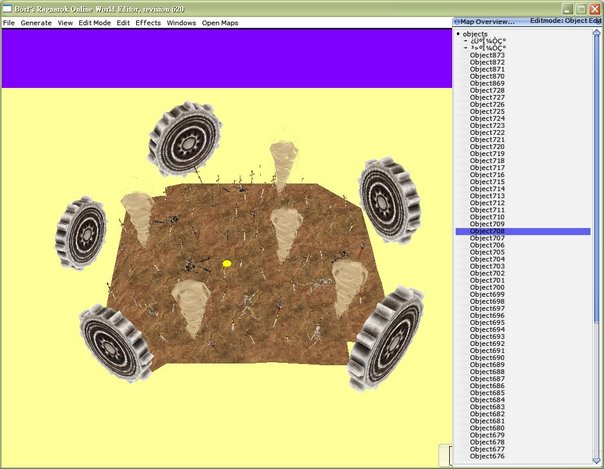
Task: Select Object689 in the object list
Action: pyautogui.click(x=487, y=365)
